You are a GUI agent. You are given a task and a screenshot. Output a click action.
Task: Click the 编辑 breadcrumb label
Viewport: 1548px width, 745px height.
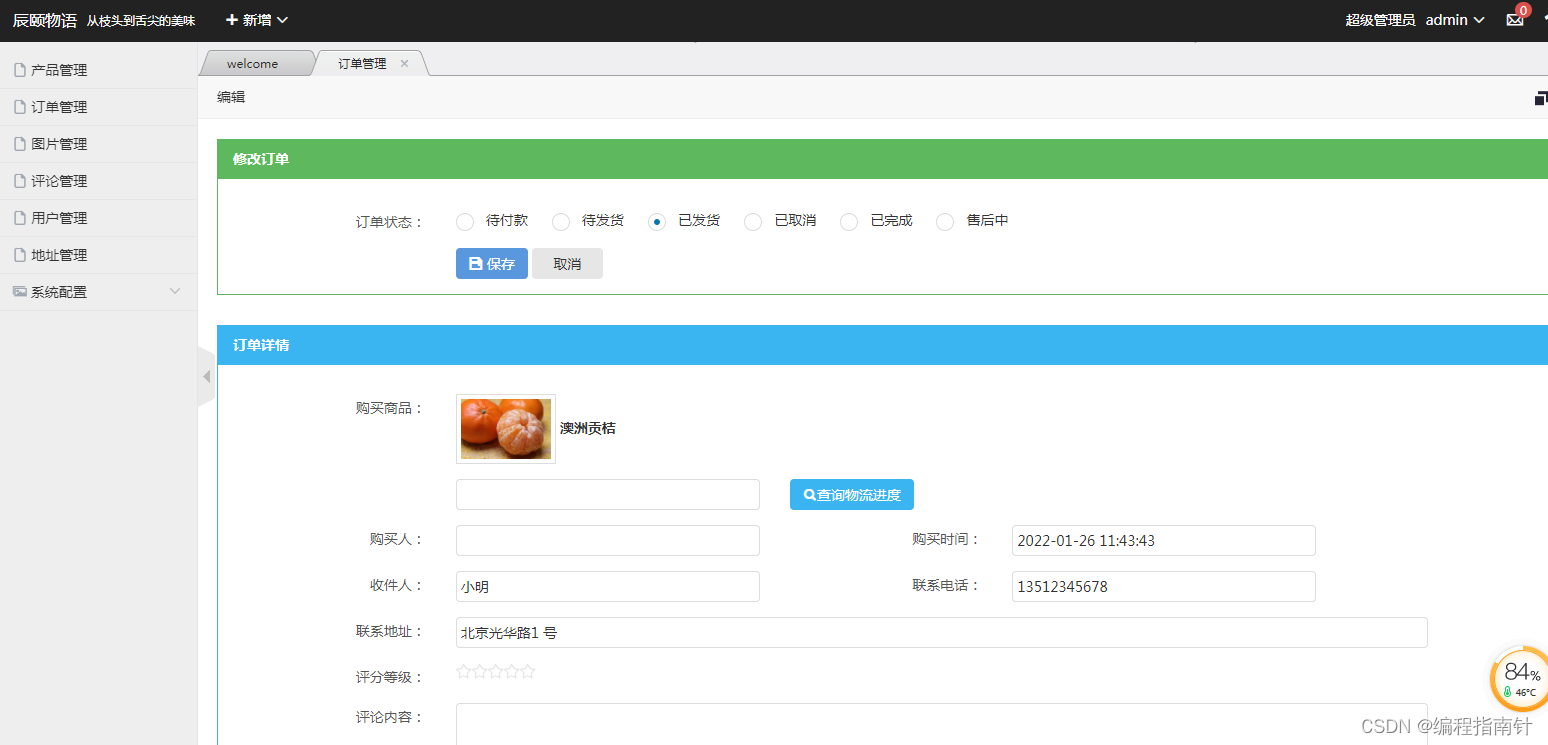click(231, 97)
